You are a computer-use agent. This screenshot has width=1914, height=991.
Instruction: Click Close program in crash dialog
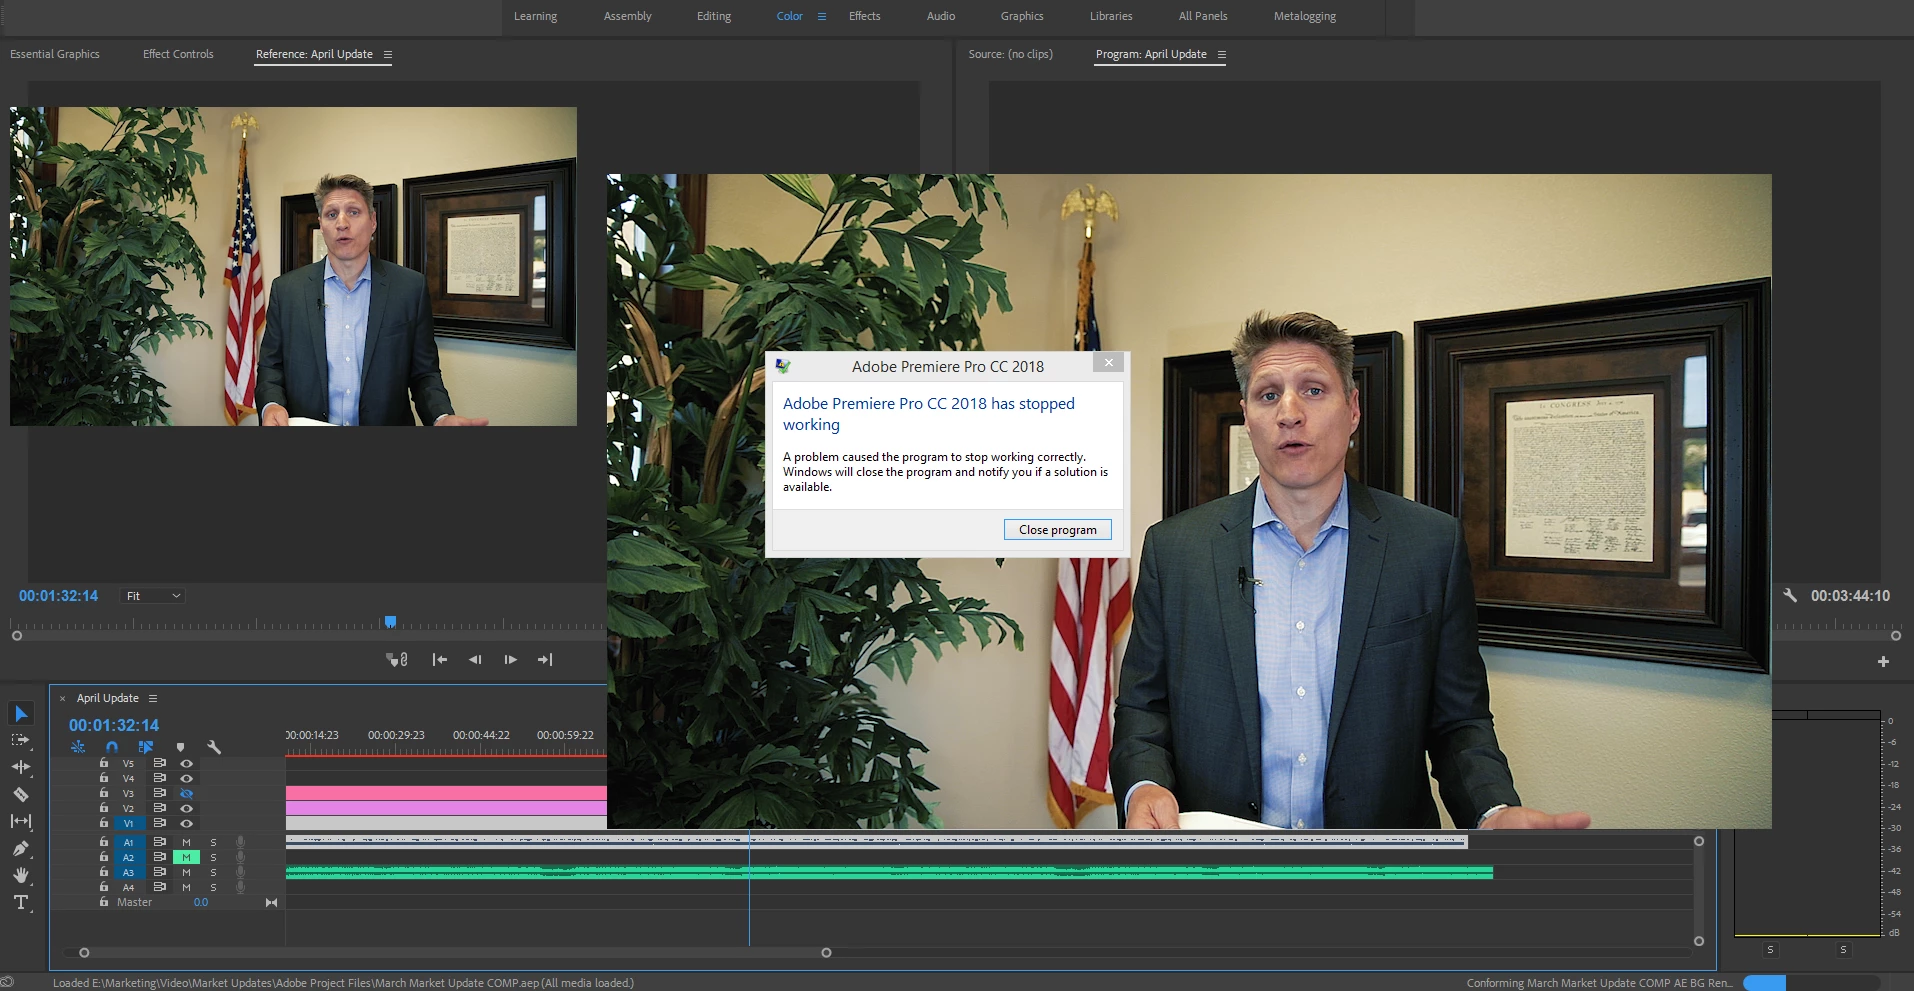pos(1058,530)
